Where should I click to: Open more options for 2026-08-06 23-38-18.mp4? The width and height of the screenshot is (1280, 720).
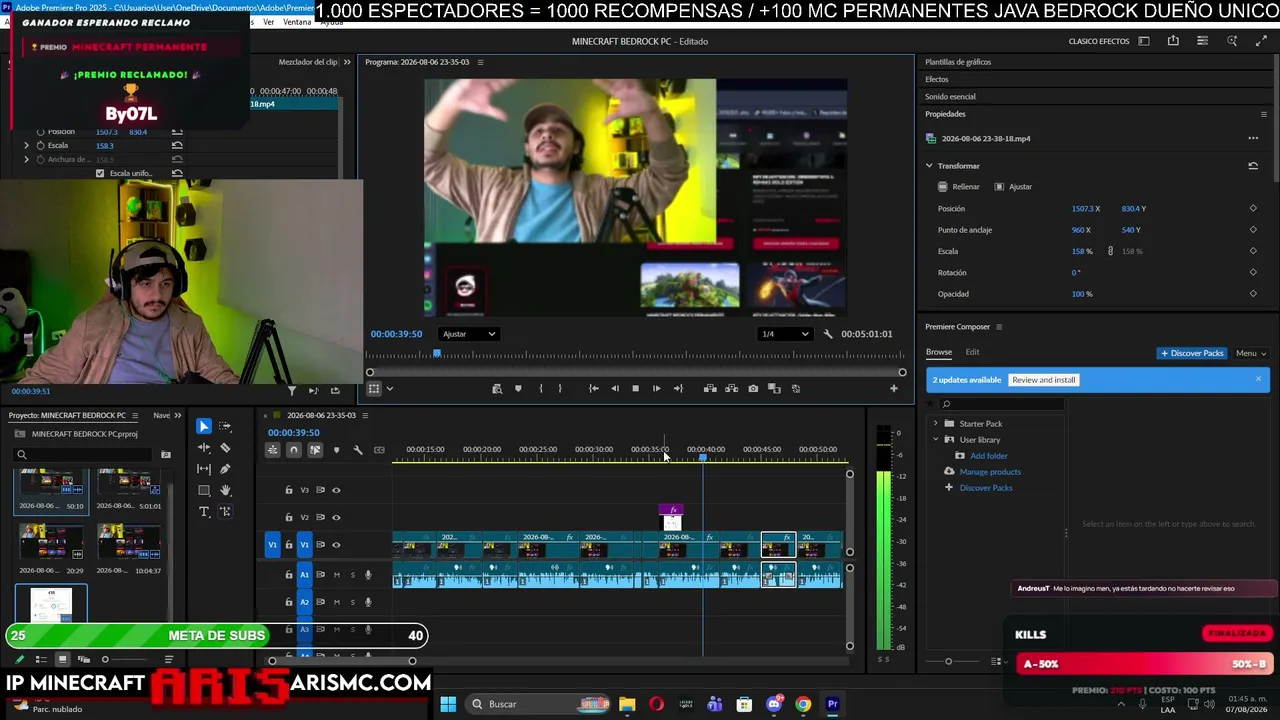pos(1253,139)
